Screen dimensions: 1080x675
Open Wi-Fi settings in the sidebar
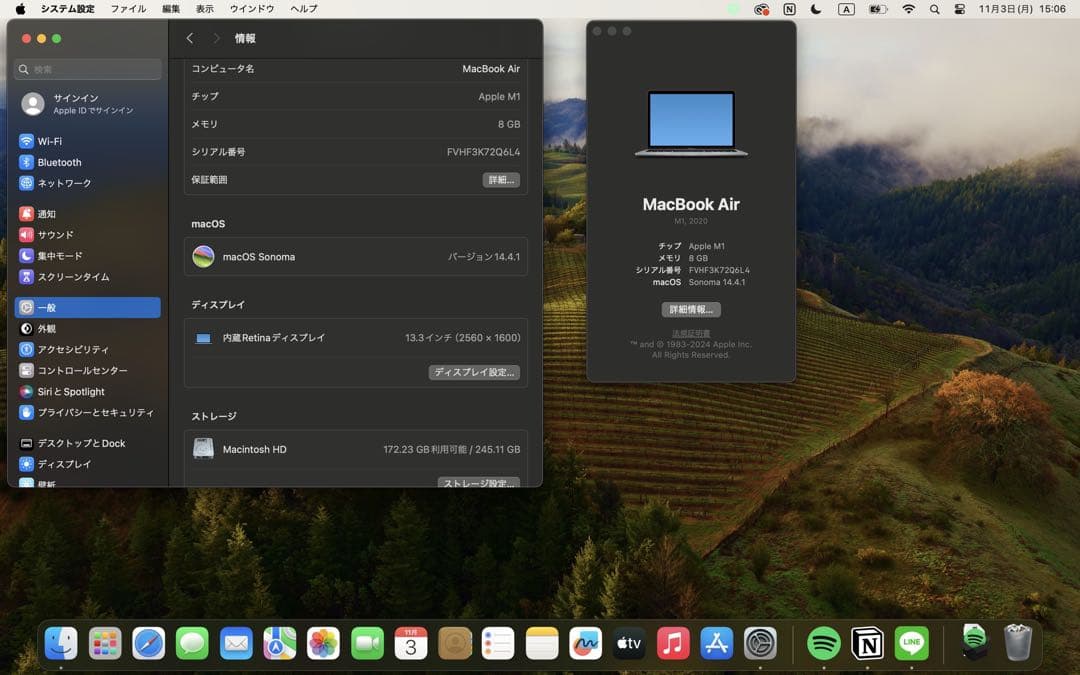click(x=50, y=141)
